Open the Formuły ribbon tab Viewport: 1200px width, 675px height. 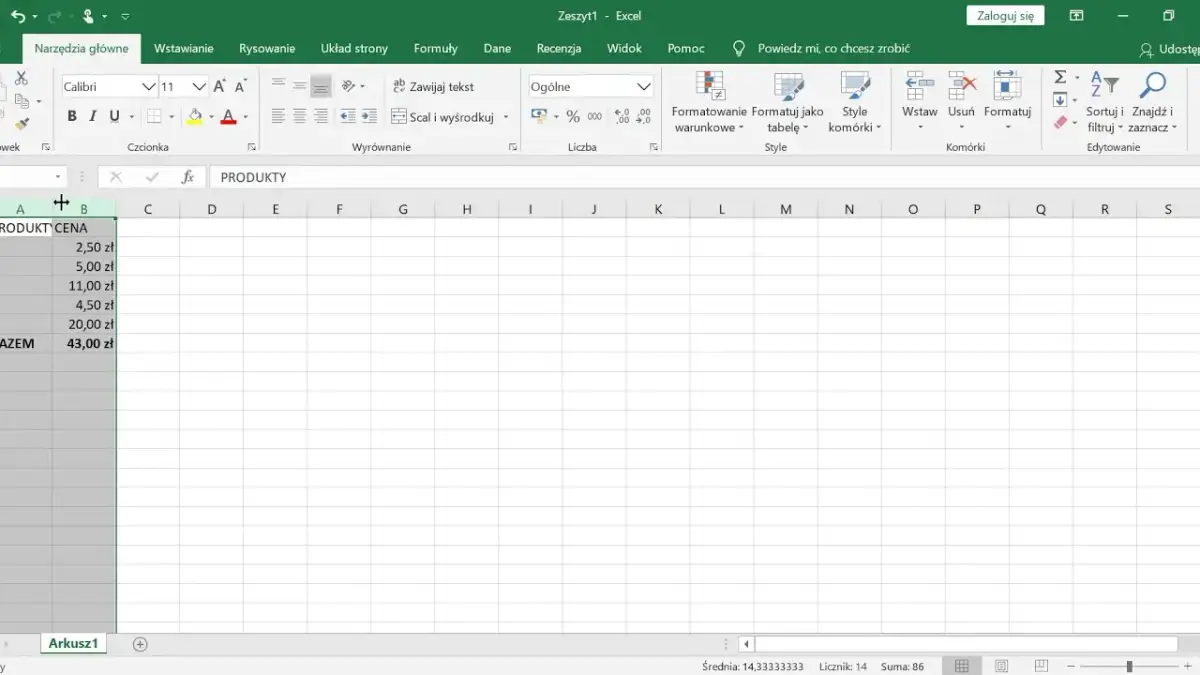coord(435,48)
